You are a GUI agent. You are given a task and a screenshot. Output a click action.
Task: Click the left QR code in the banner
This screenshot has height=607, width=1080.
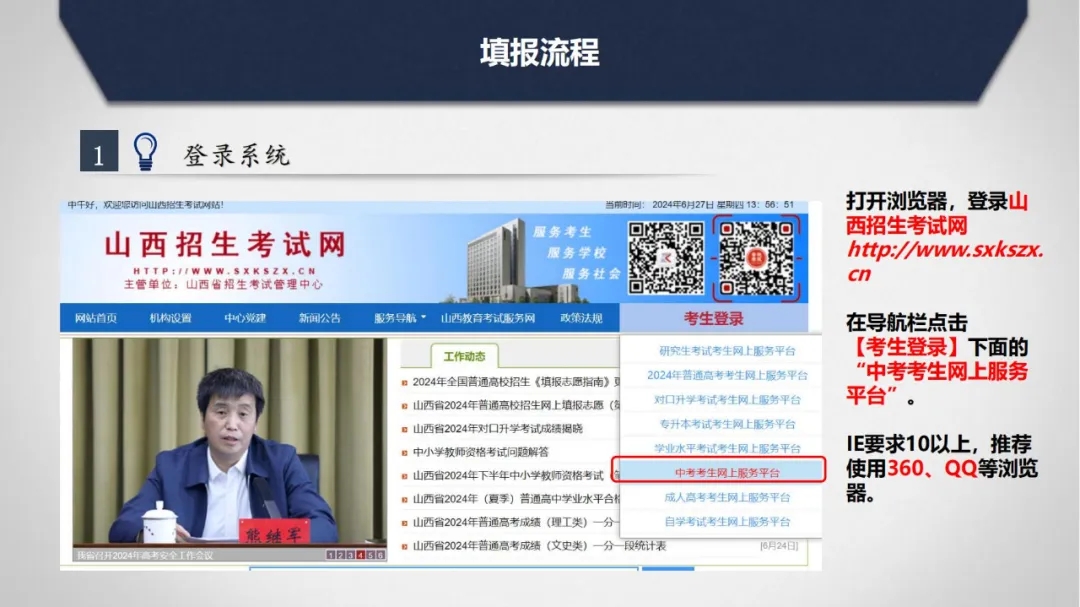coord(666,258)
